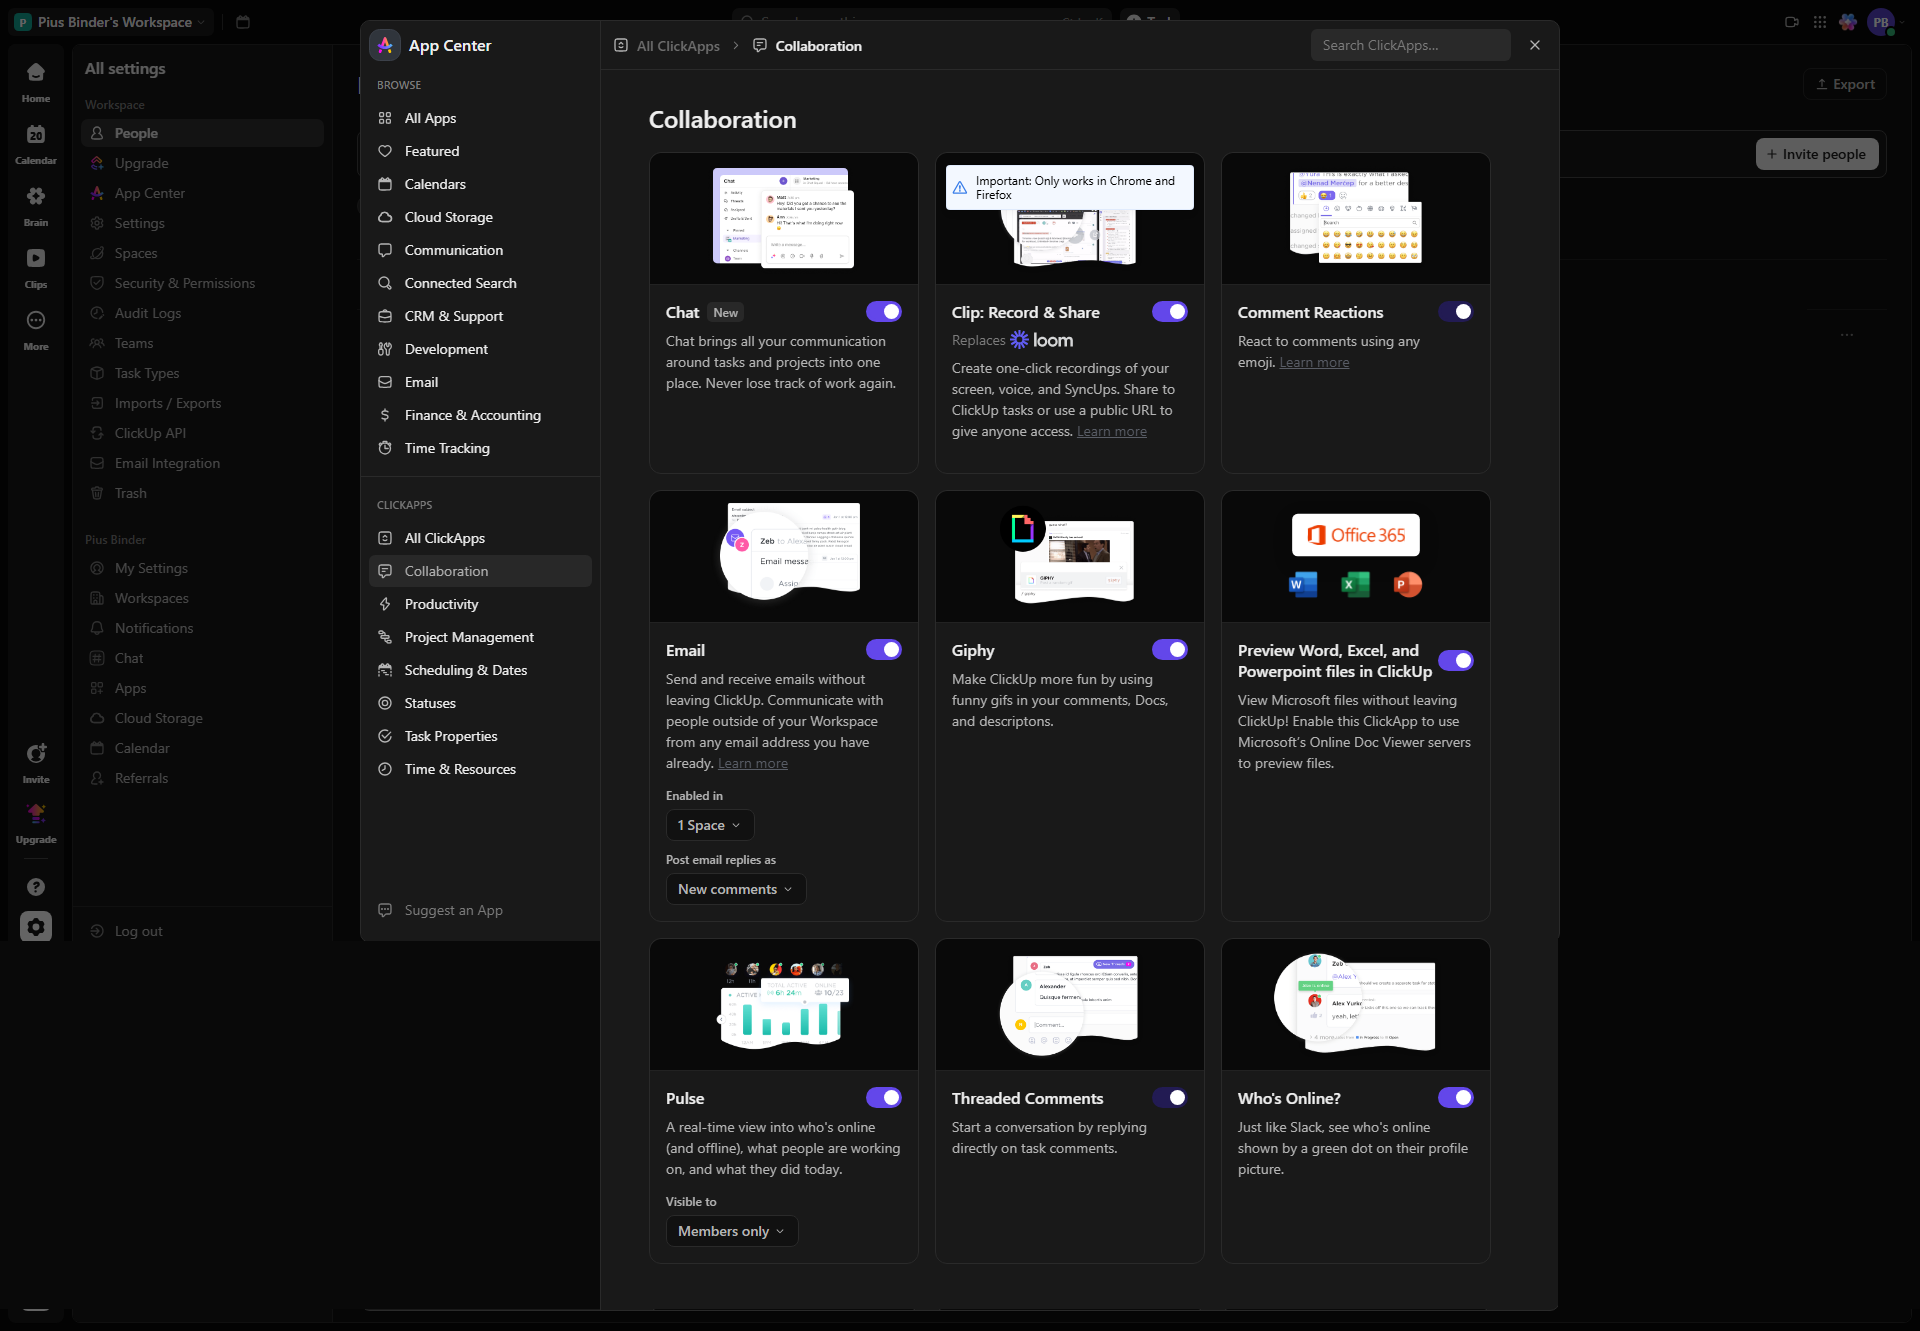Click the apps grid icon in top bar
Image resolution: width=1920 pixels, height=1331 pixels.
[x=1820, y=22]
